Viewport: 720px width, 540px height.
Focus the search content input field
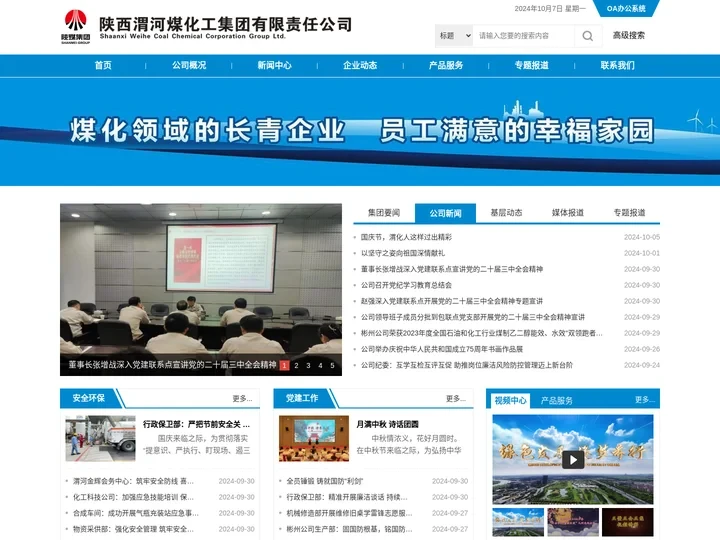[523, 36]
